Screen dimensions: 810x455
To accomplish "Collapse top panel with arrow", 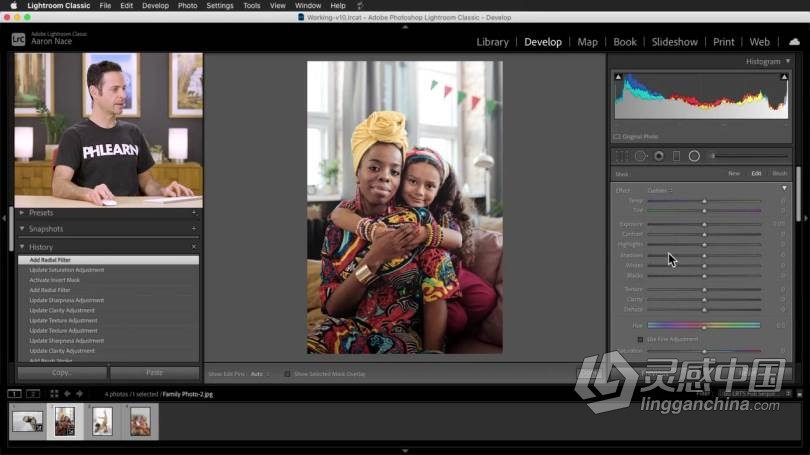I will 405,27.
